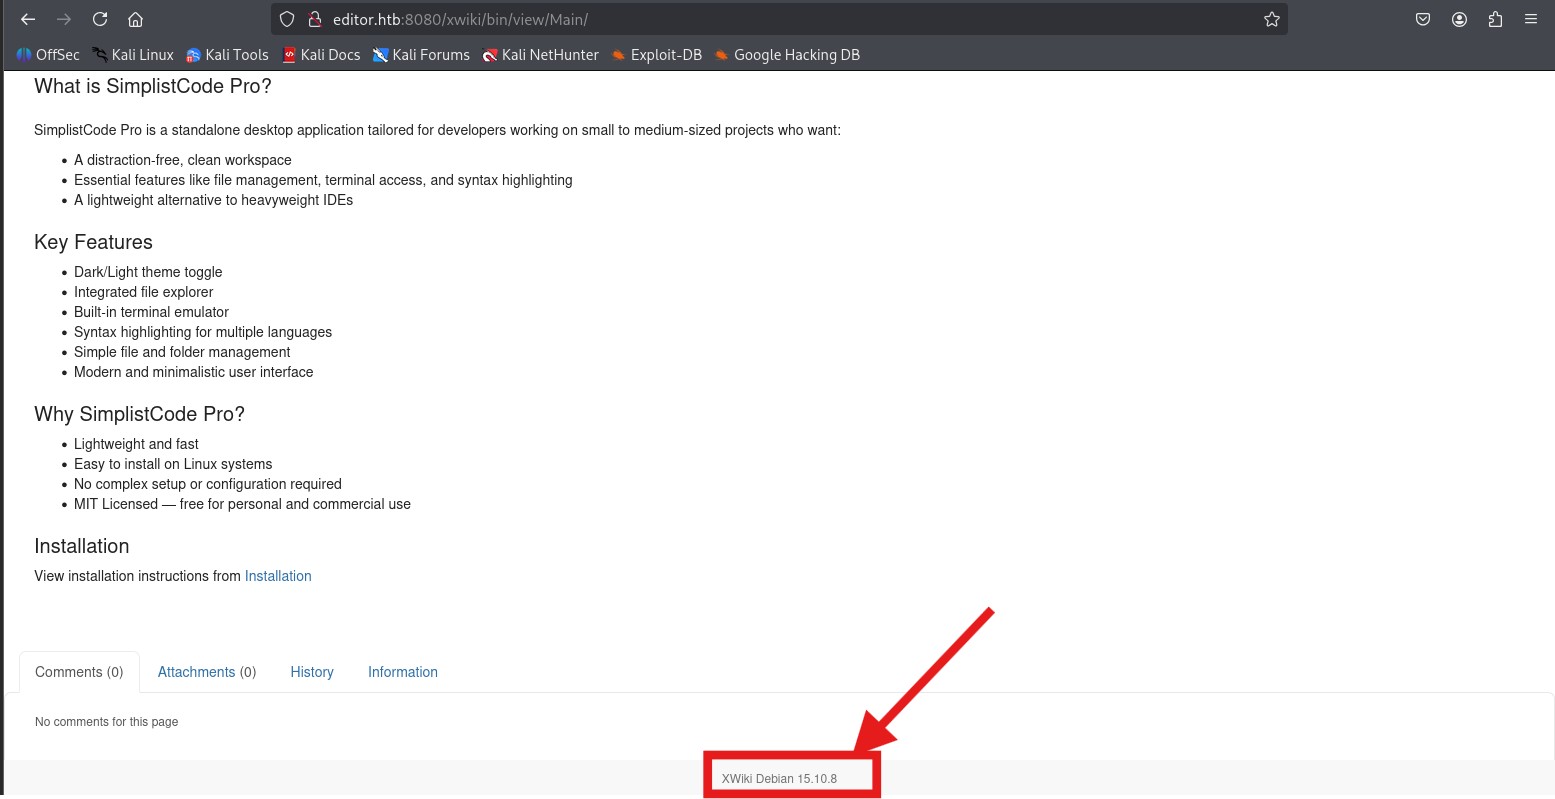Click 'Syntax highlighting for multiple languages' item
The image size is (1555, 799).
203,332
